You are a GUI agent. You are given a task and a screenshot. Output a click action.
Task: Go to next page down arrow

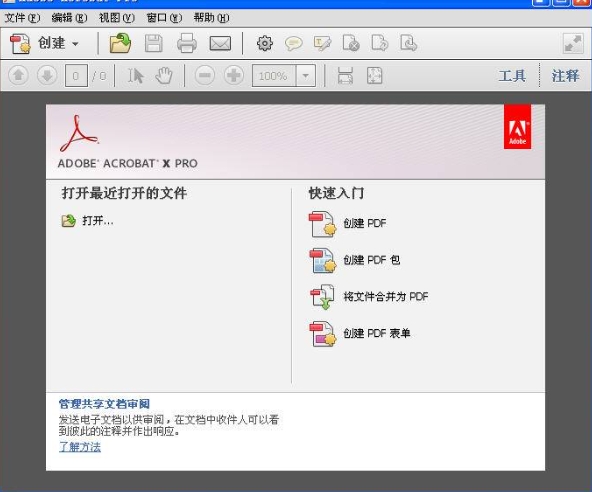47,76
